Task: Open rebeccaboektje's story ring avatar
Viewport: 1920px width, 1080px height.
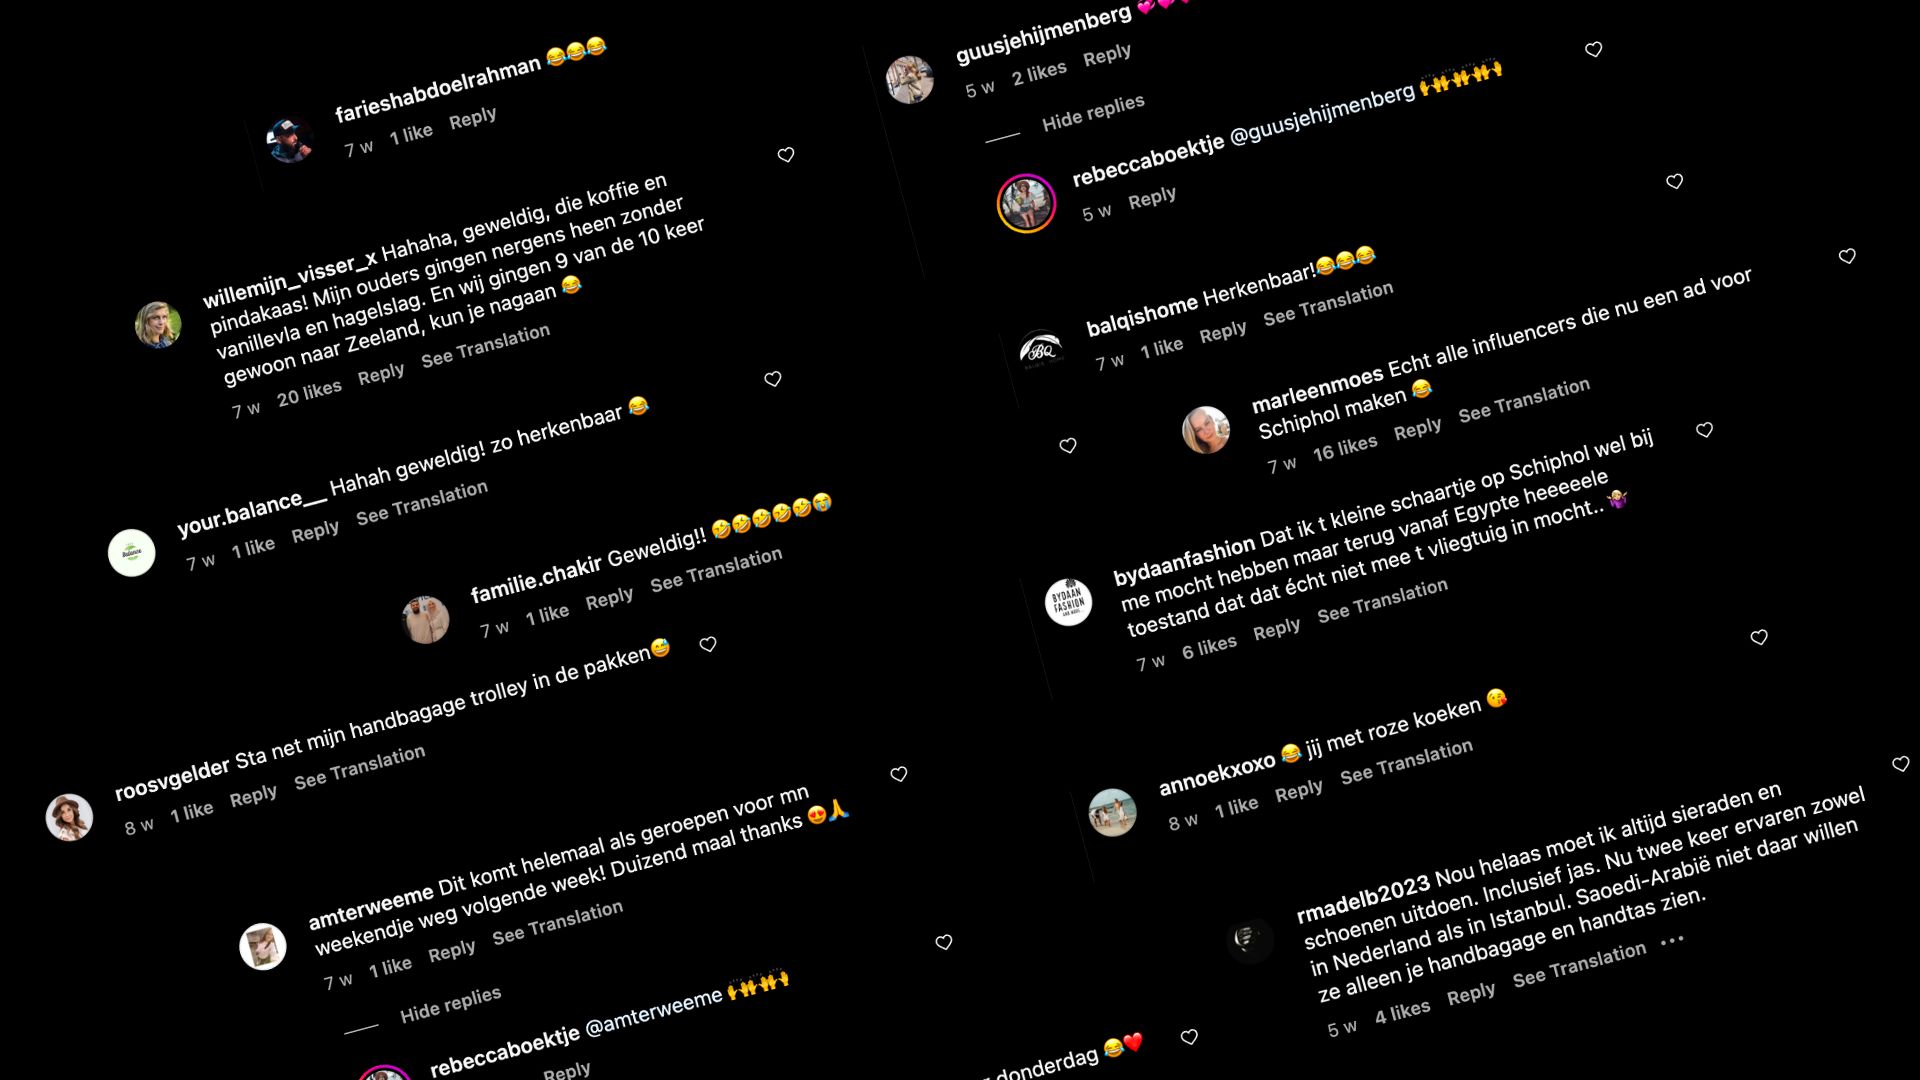Action: 1026,203
